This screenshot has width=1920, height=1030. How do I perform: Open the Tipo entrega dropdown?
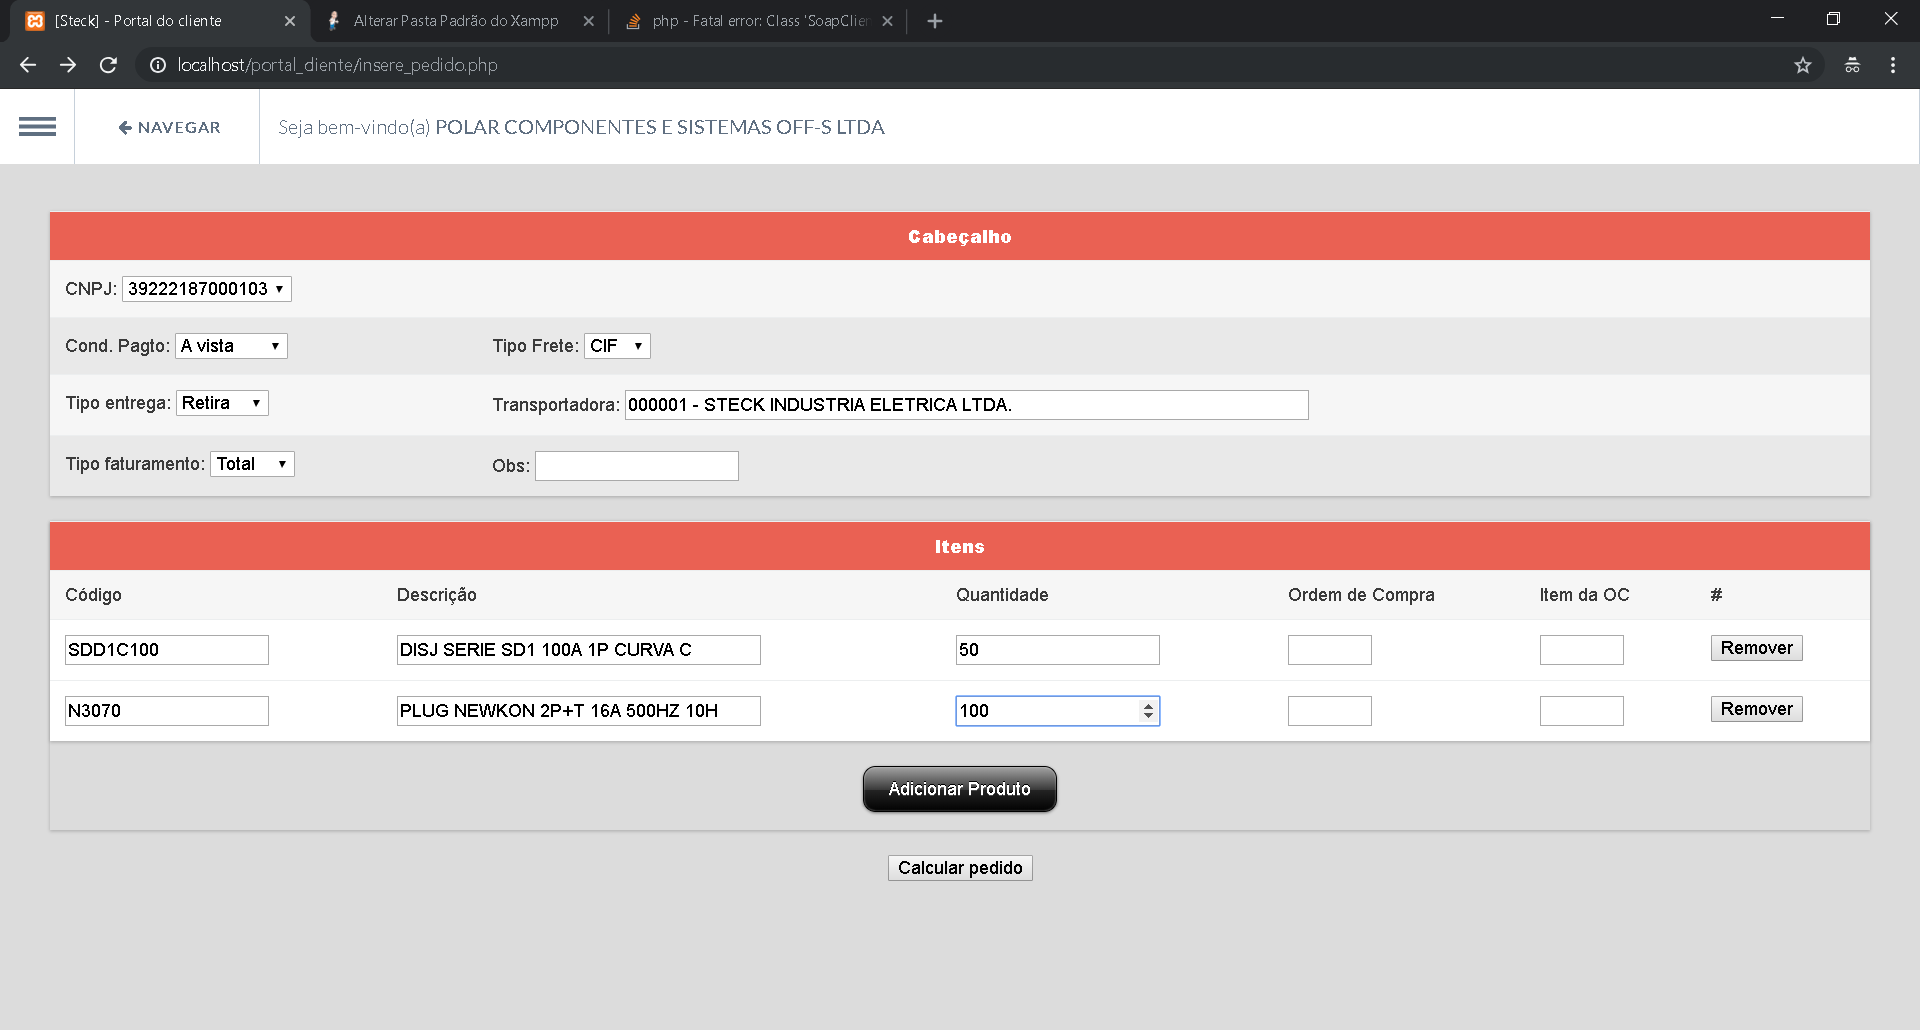pyautogui.click(x=222, y=403)
